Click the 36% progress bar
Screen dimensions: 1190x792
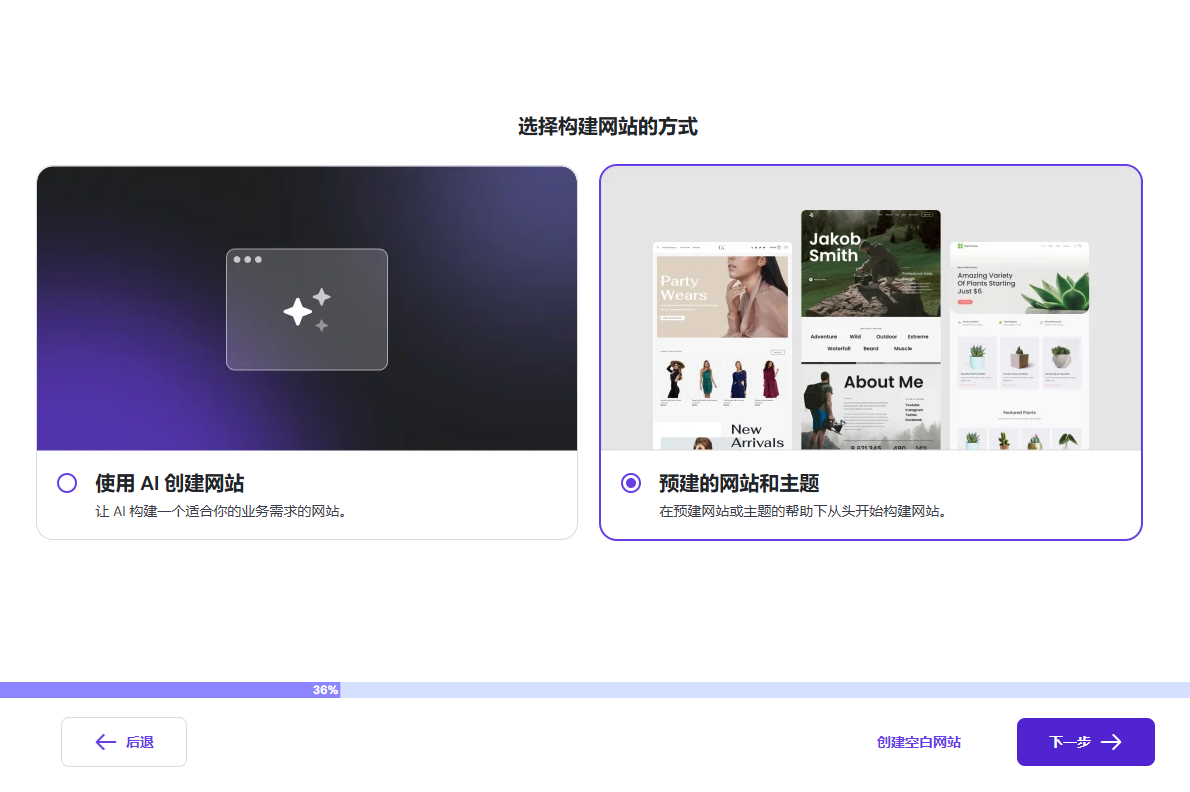tap(595, 690)
